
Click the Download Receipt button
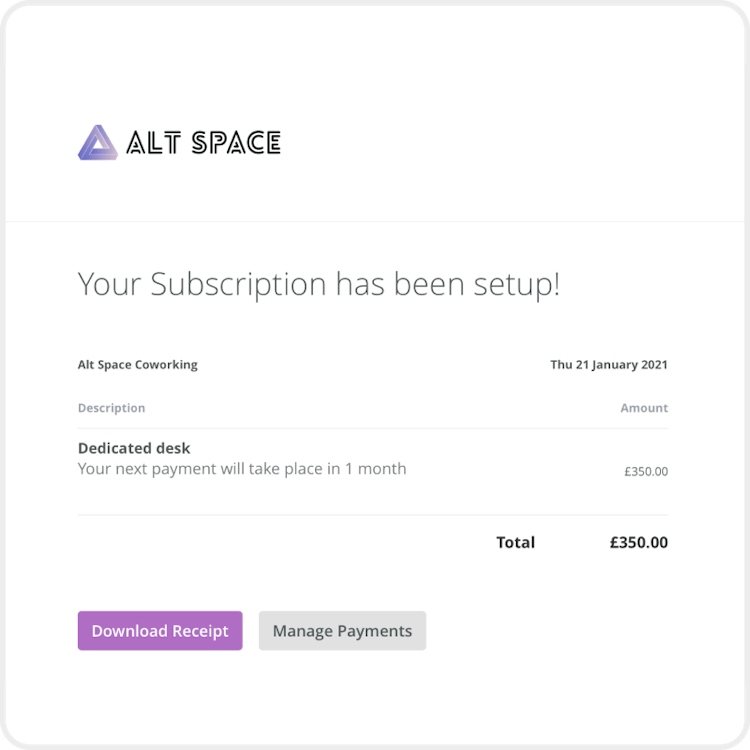(160, 630)
